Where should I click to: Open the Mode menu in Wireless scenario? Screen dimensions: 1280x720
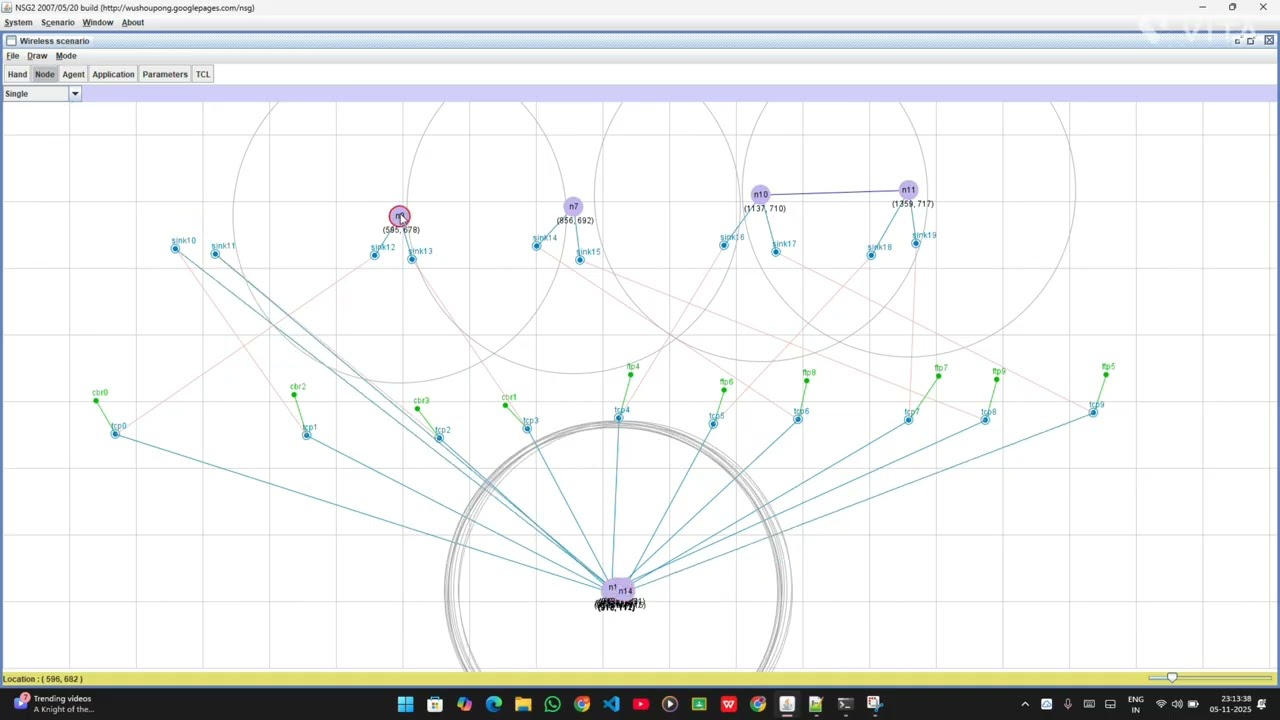[66, 56]
